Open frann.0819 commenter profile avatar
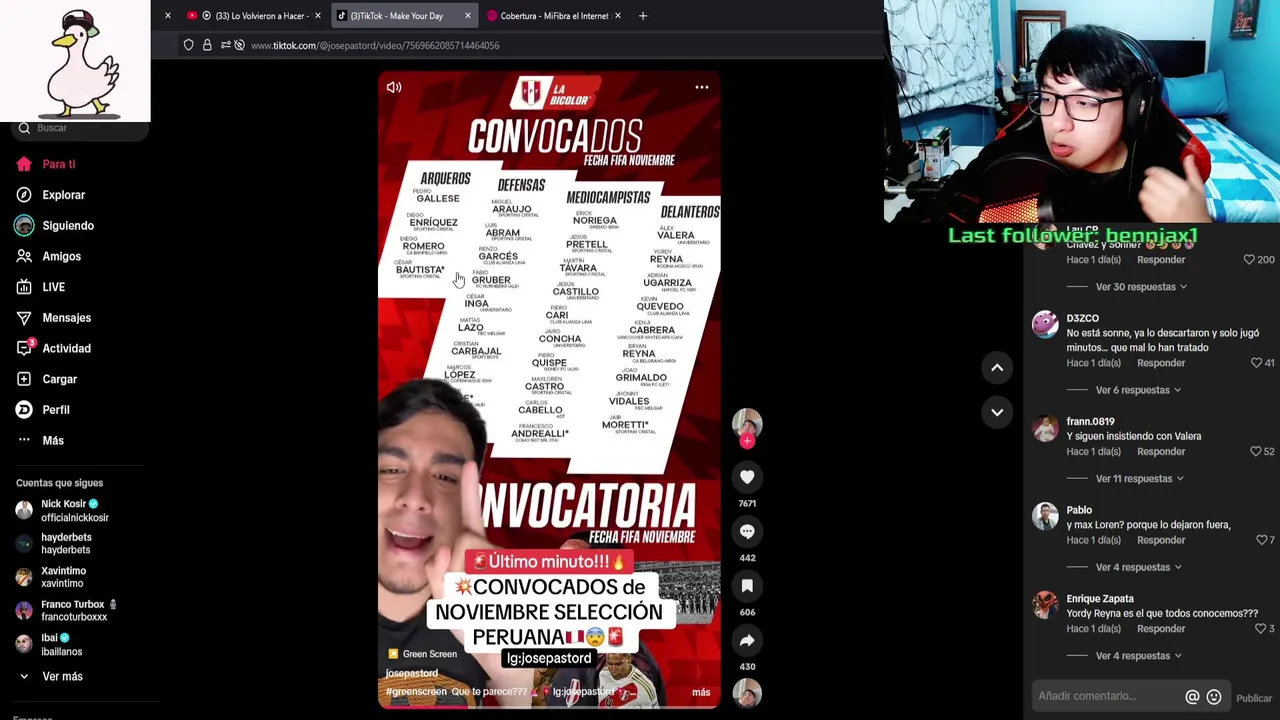The image size is (1280, 720). point(1045,428)
